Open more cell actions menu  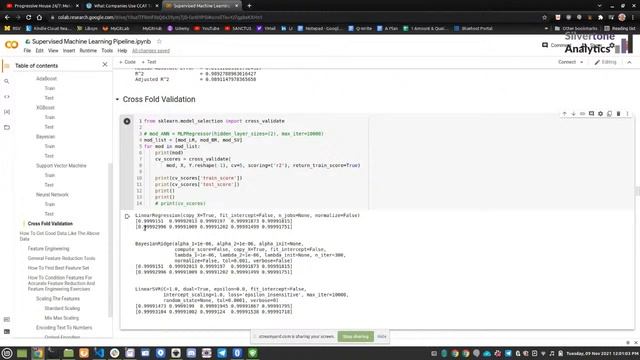627,114
